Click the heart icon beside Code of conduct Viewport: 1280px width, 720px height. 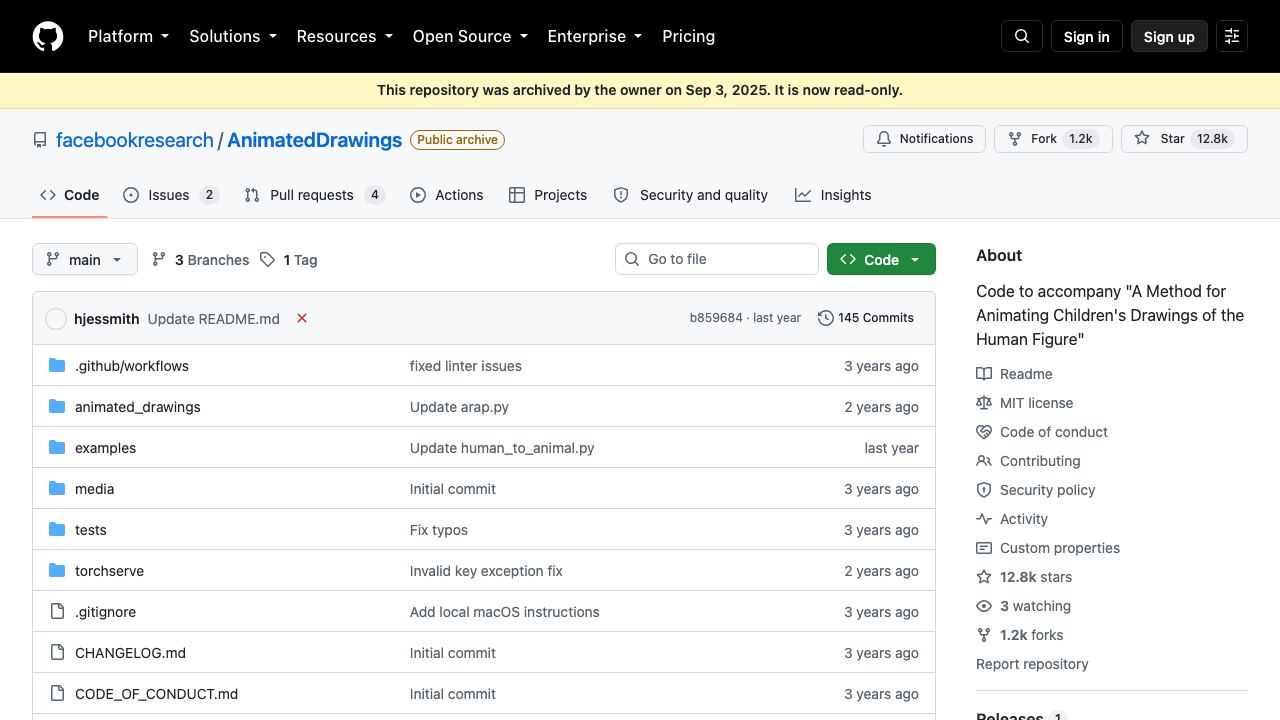click(984, 432)
